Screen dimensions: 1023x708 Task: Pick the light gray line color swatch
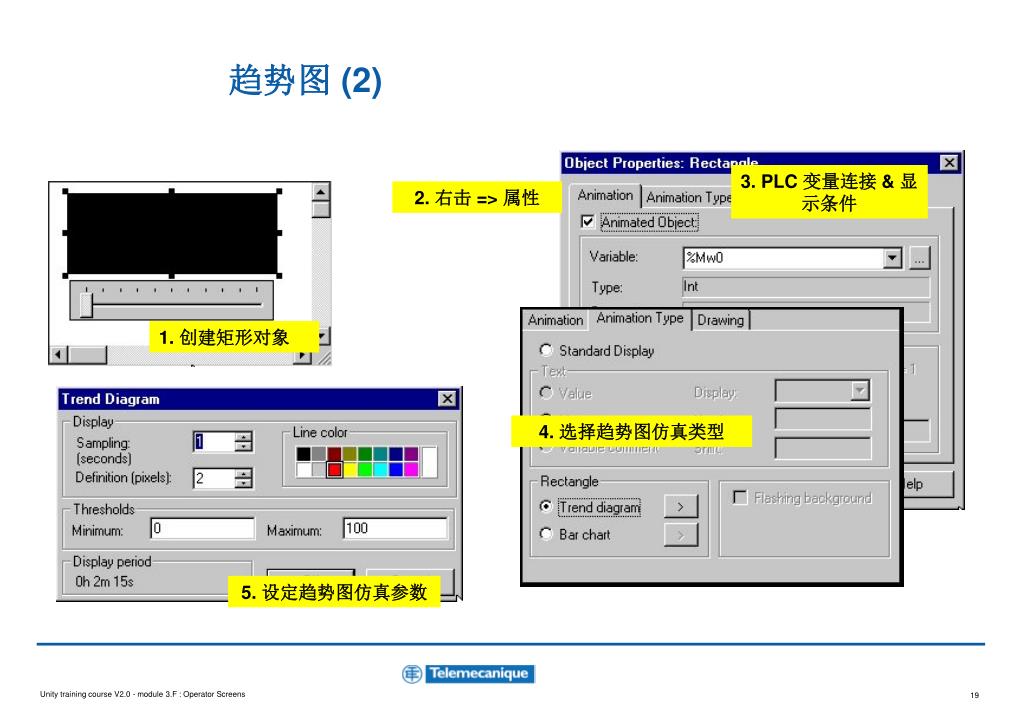coord(318,469)
